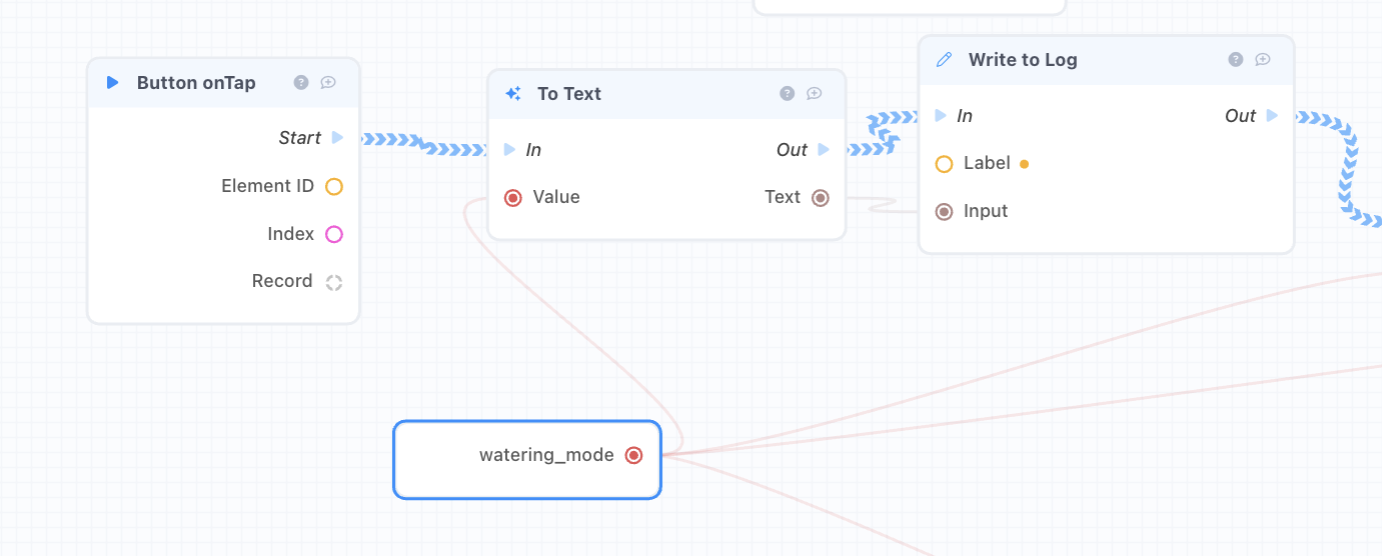Select the watering_mode variable node
Screen dimensions: 1382x556
pyautogui.click(x=527, y=459)
